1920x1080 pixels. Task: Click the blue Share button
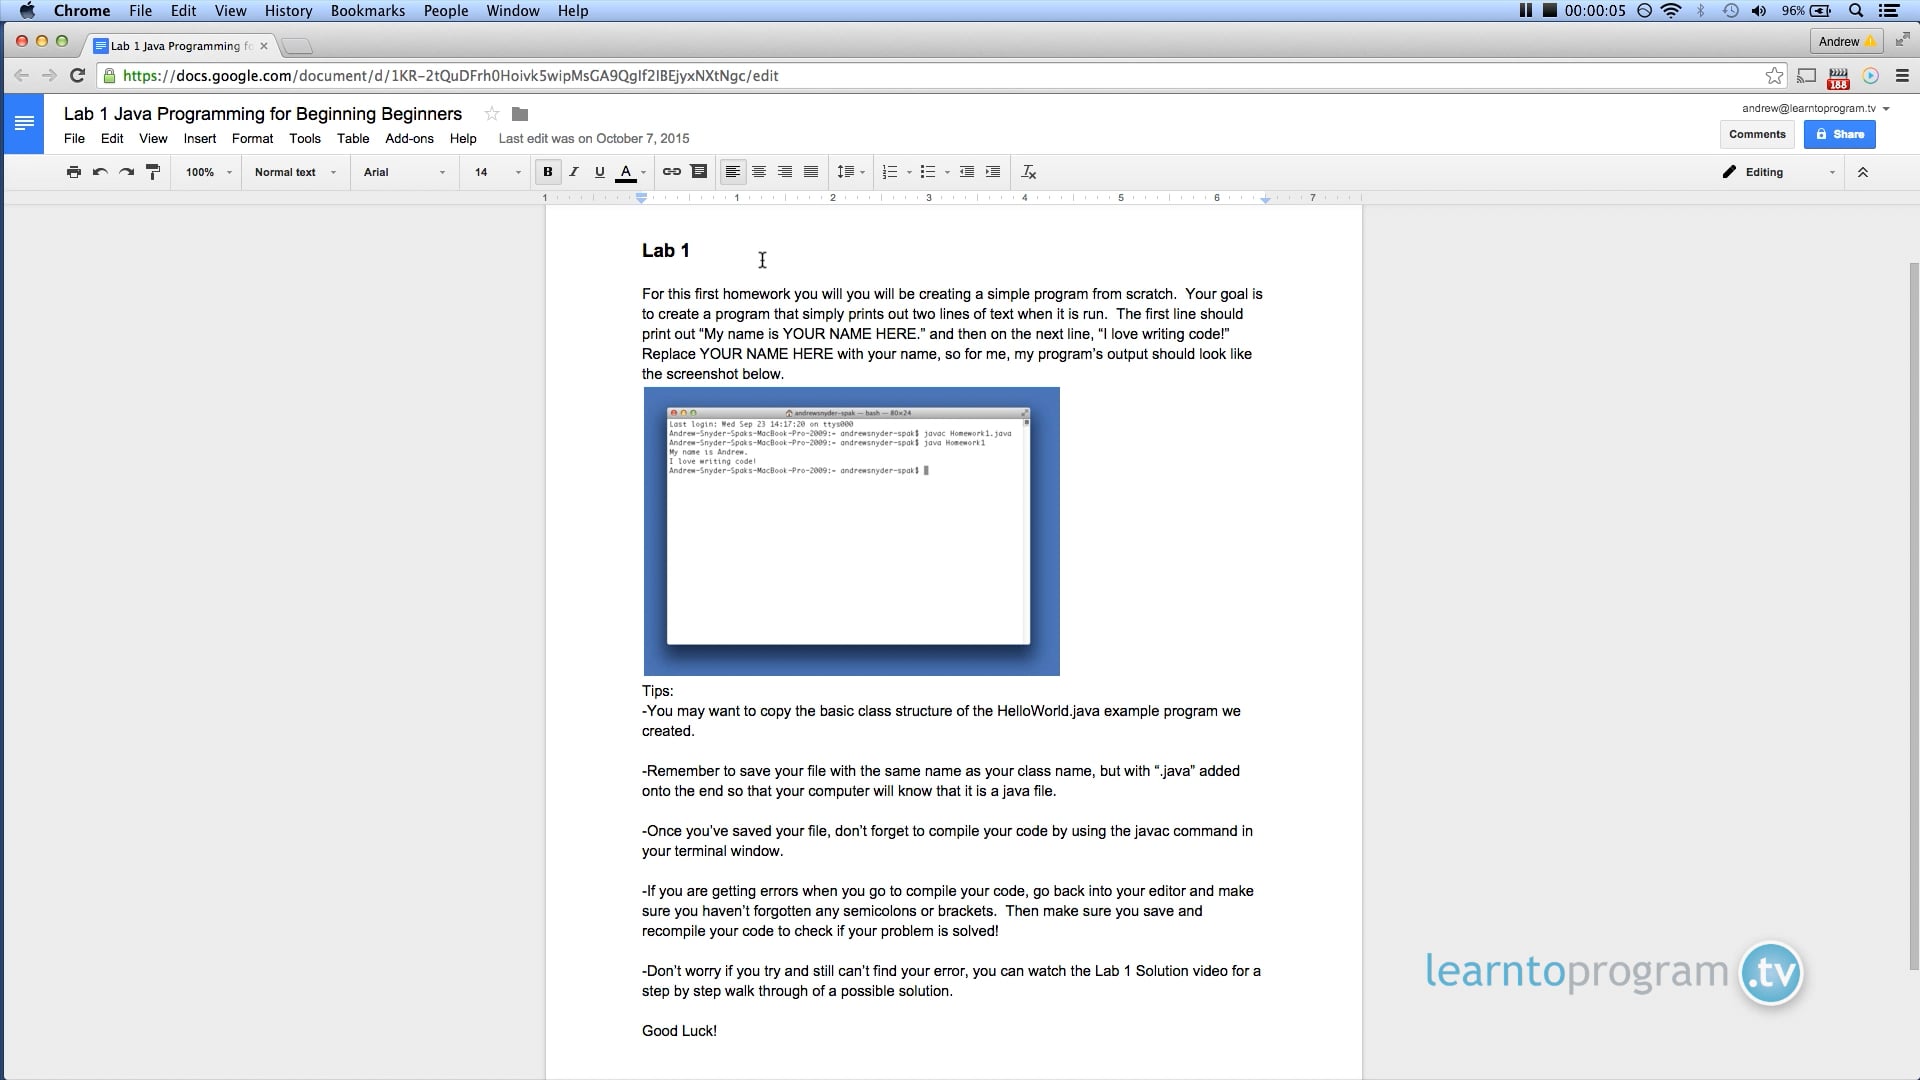[1839, 134]
